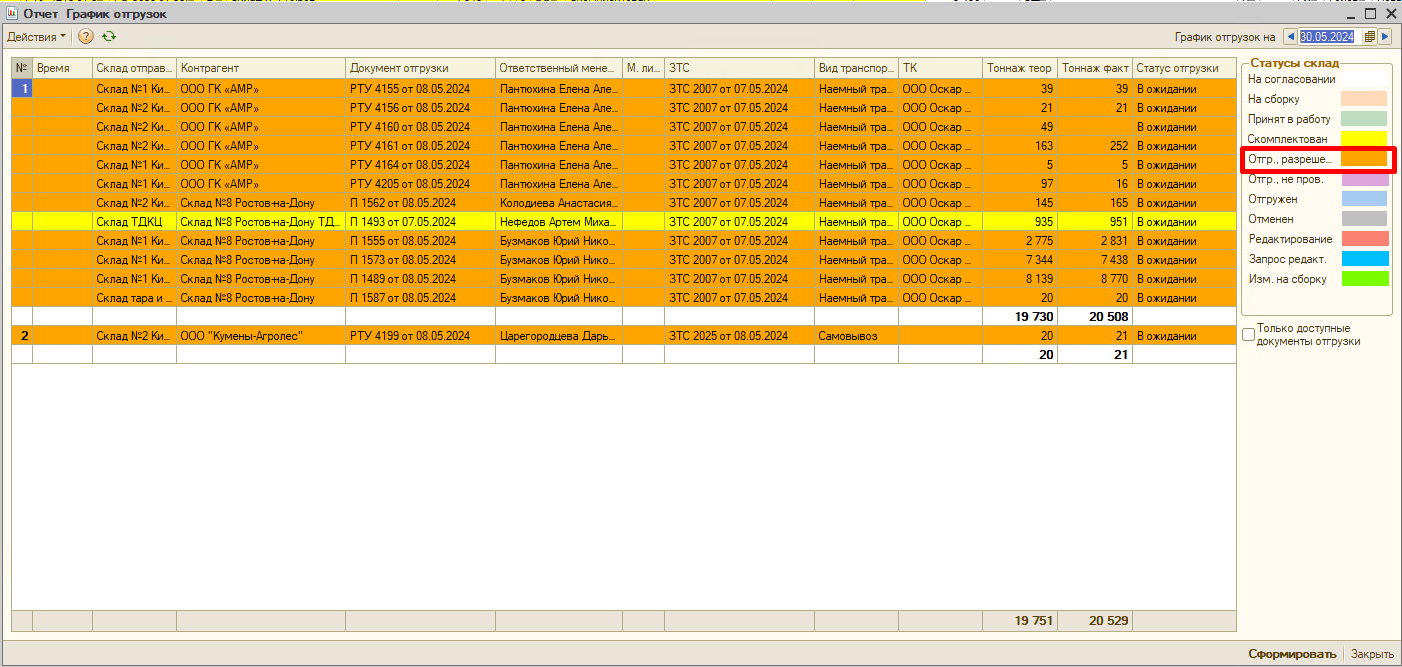This screenshot has height=667, width=1402.
Task: Click the ЗТС column header
Action: coord(740,68)
